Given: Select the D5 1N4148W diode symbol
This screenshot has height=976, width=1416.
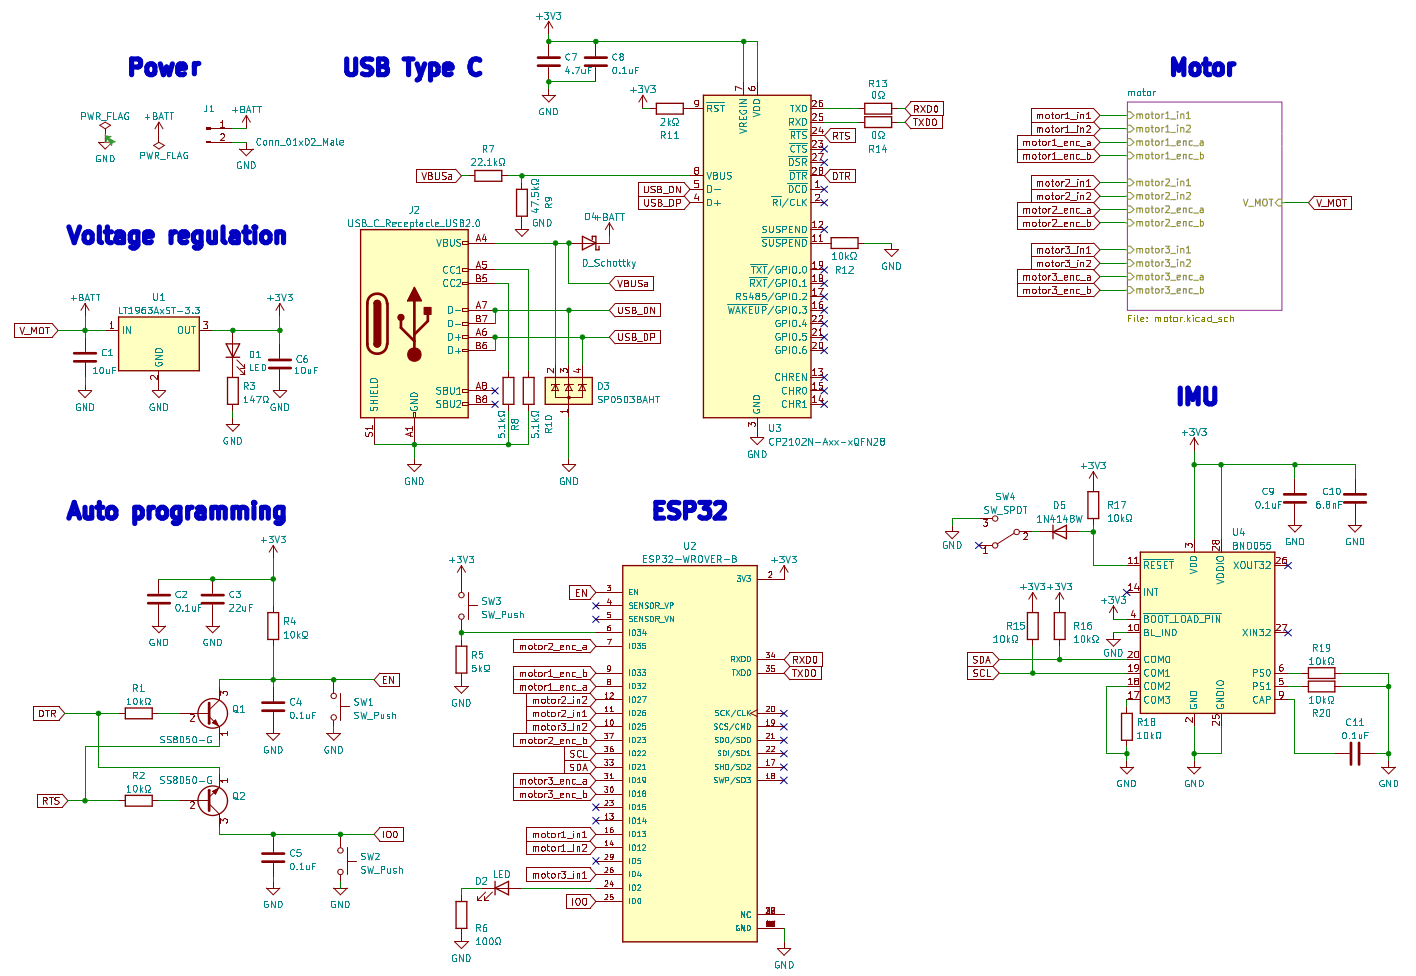Looking at the screenshot, I should point(1059,532).
